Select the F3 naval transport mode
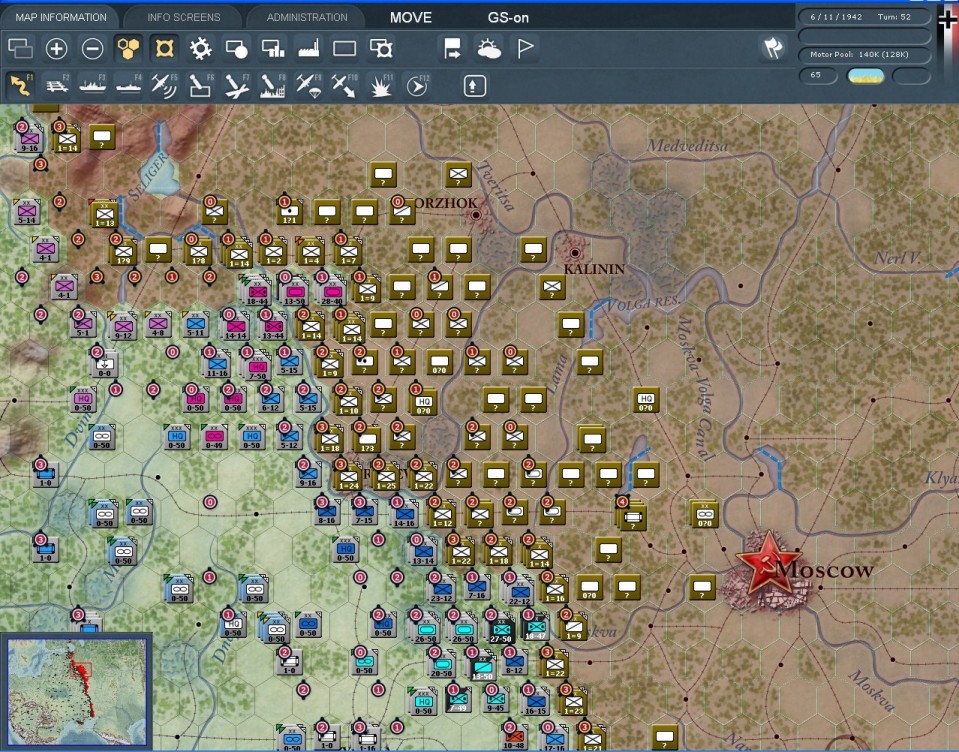Image resolution: width=959 pixels, height=752 pixels. (x=92, y=86)
